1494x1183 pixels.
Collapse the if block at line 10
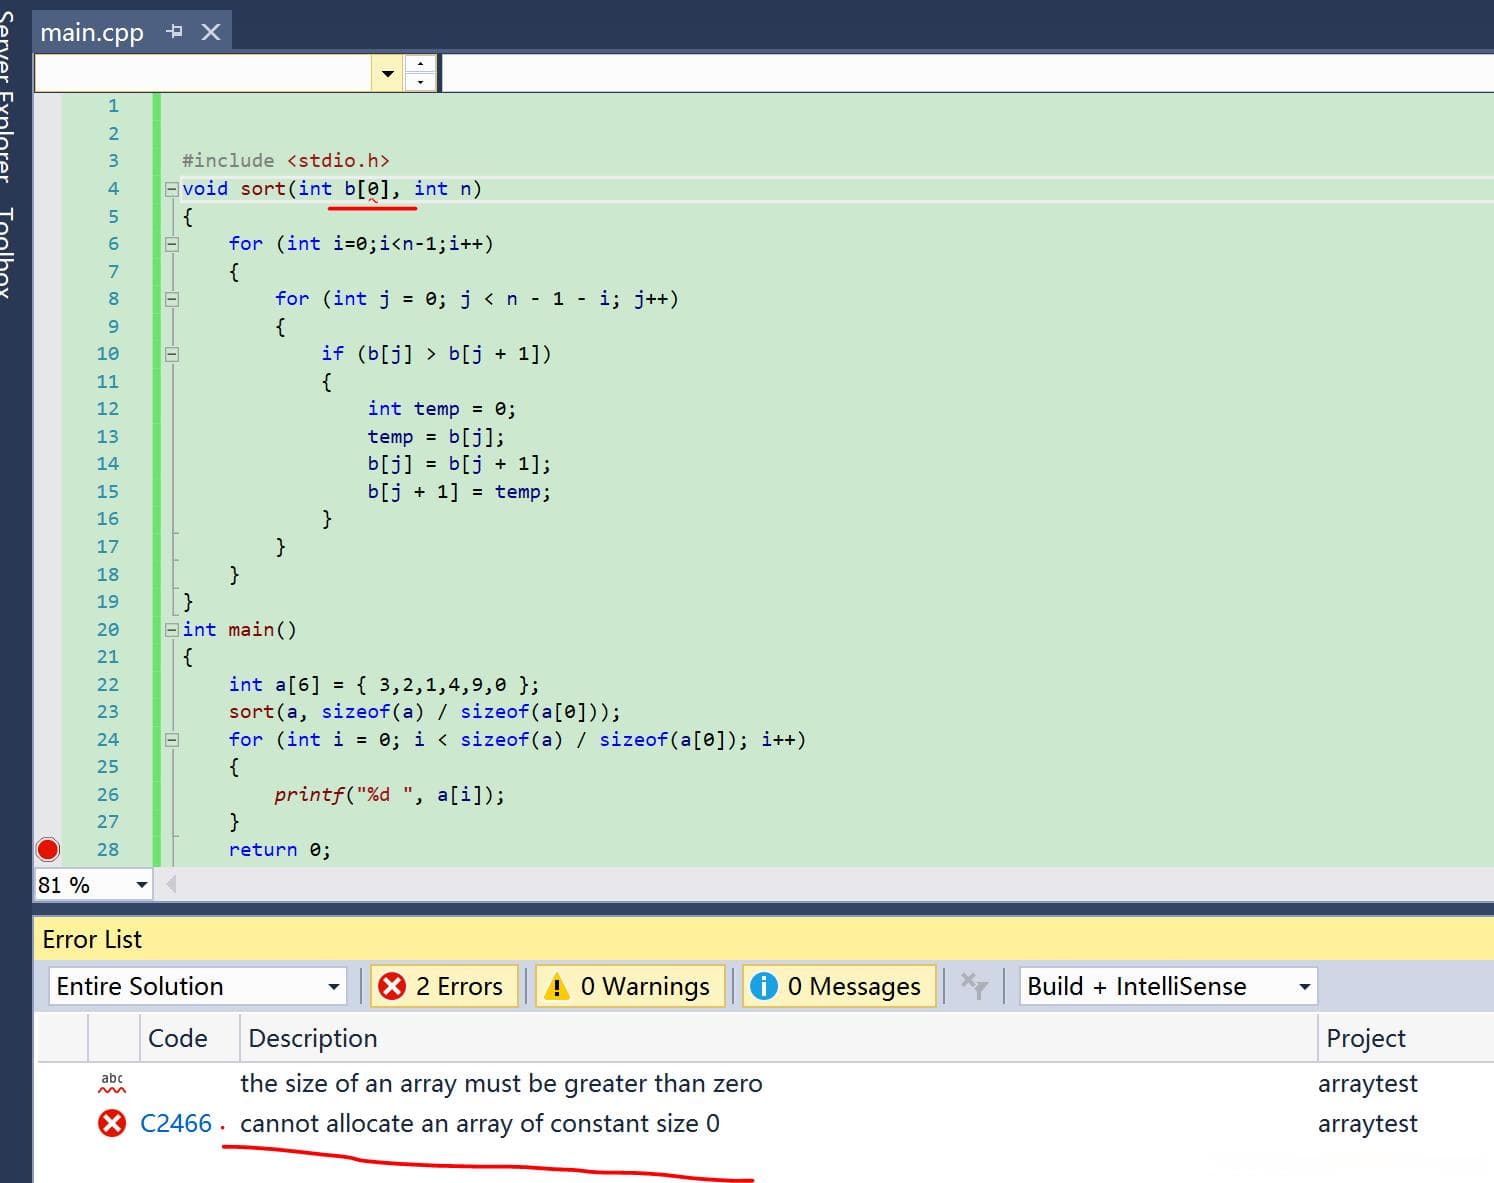tap(171, 354)
